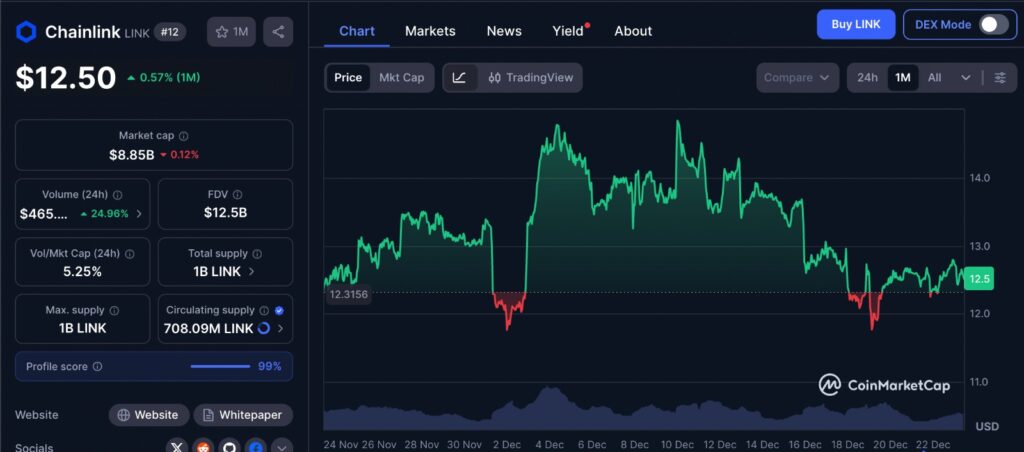Screen dimensions: 1024x452
Task: Expand Total supply details chevron
Action: pyautogui.click(x=252, y=271)
